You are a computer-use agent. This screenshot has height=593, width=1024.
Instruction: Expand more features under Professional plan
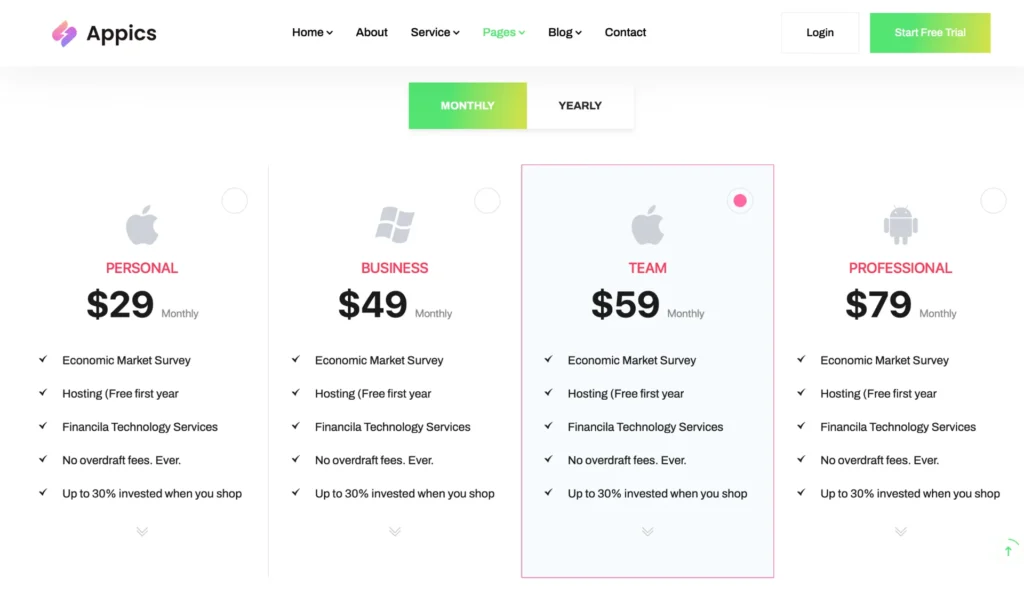tap(900, 532)
